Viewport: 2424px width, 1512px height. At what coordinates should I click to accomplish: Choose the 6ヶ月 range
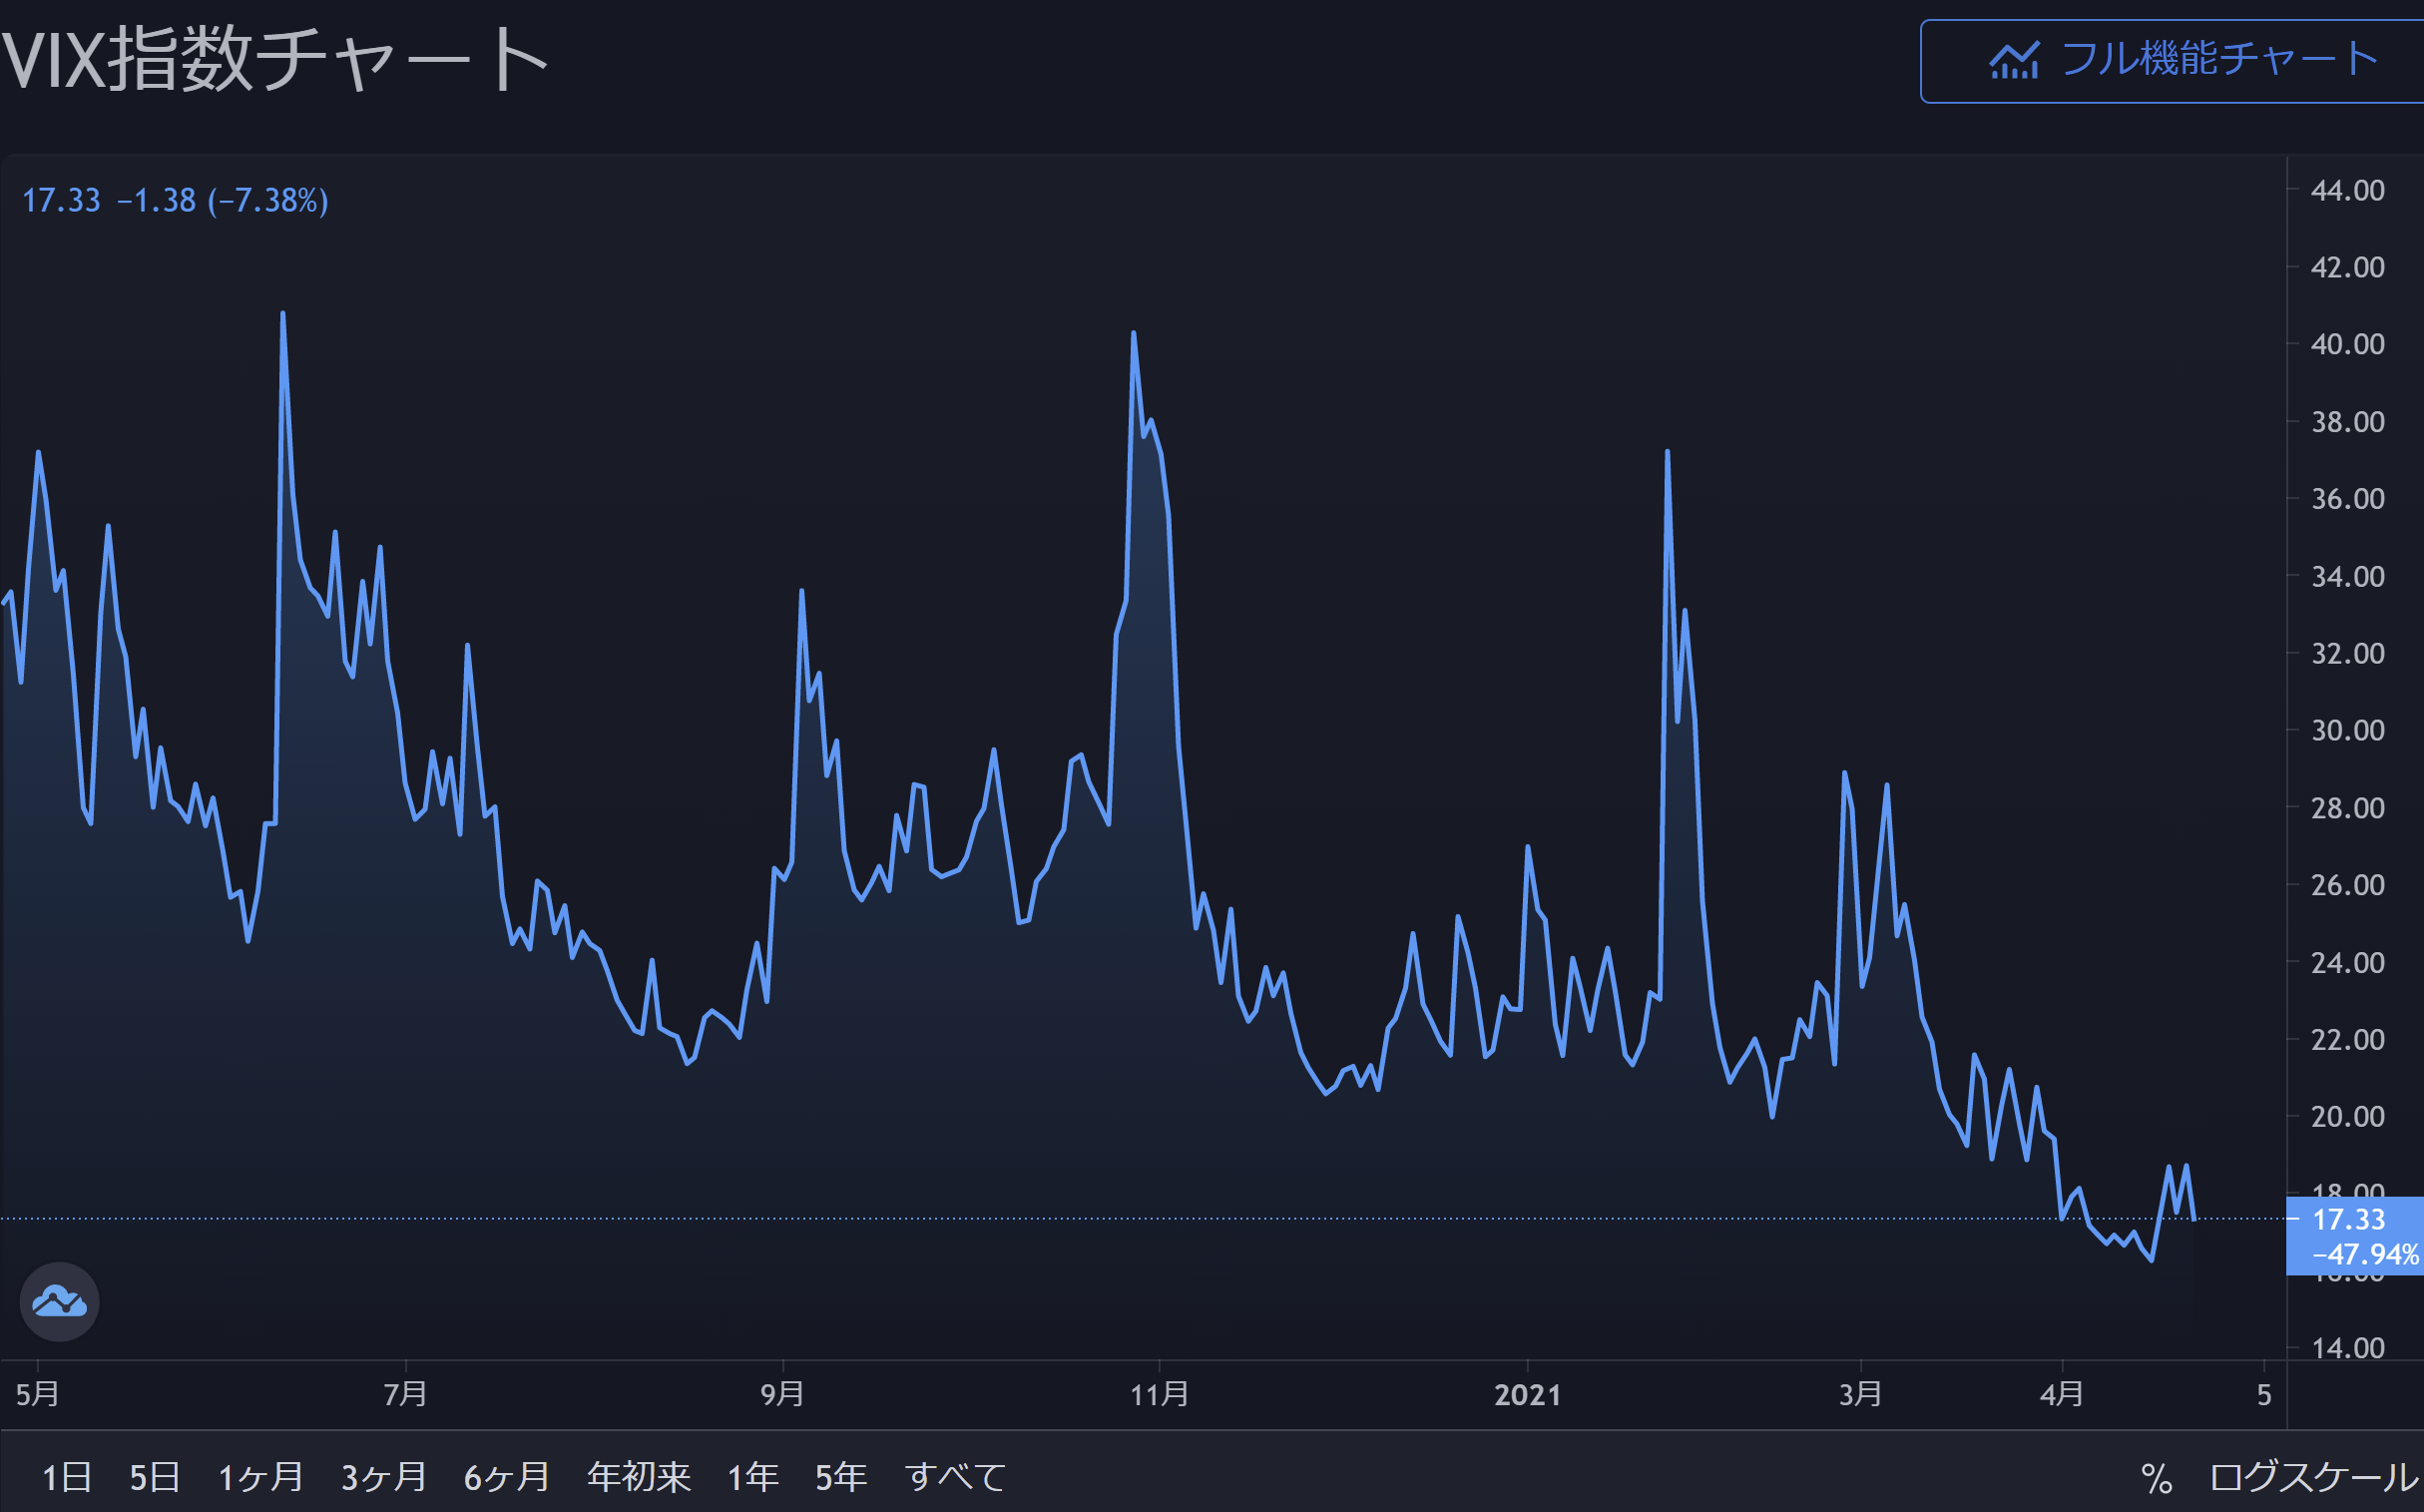506,1477
